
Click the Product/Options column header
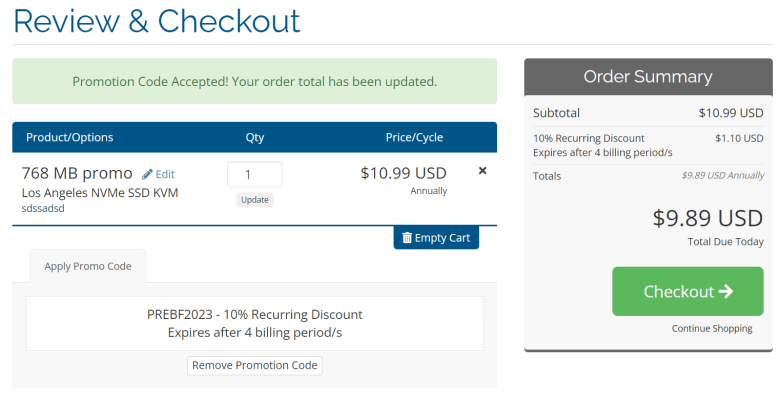(70, 137)
